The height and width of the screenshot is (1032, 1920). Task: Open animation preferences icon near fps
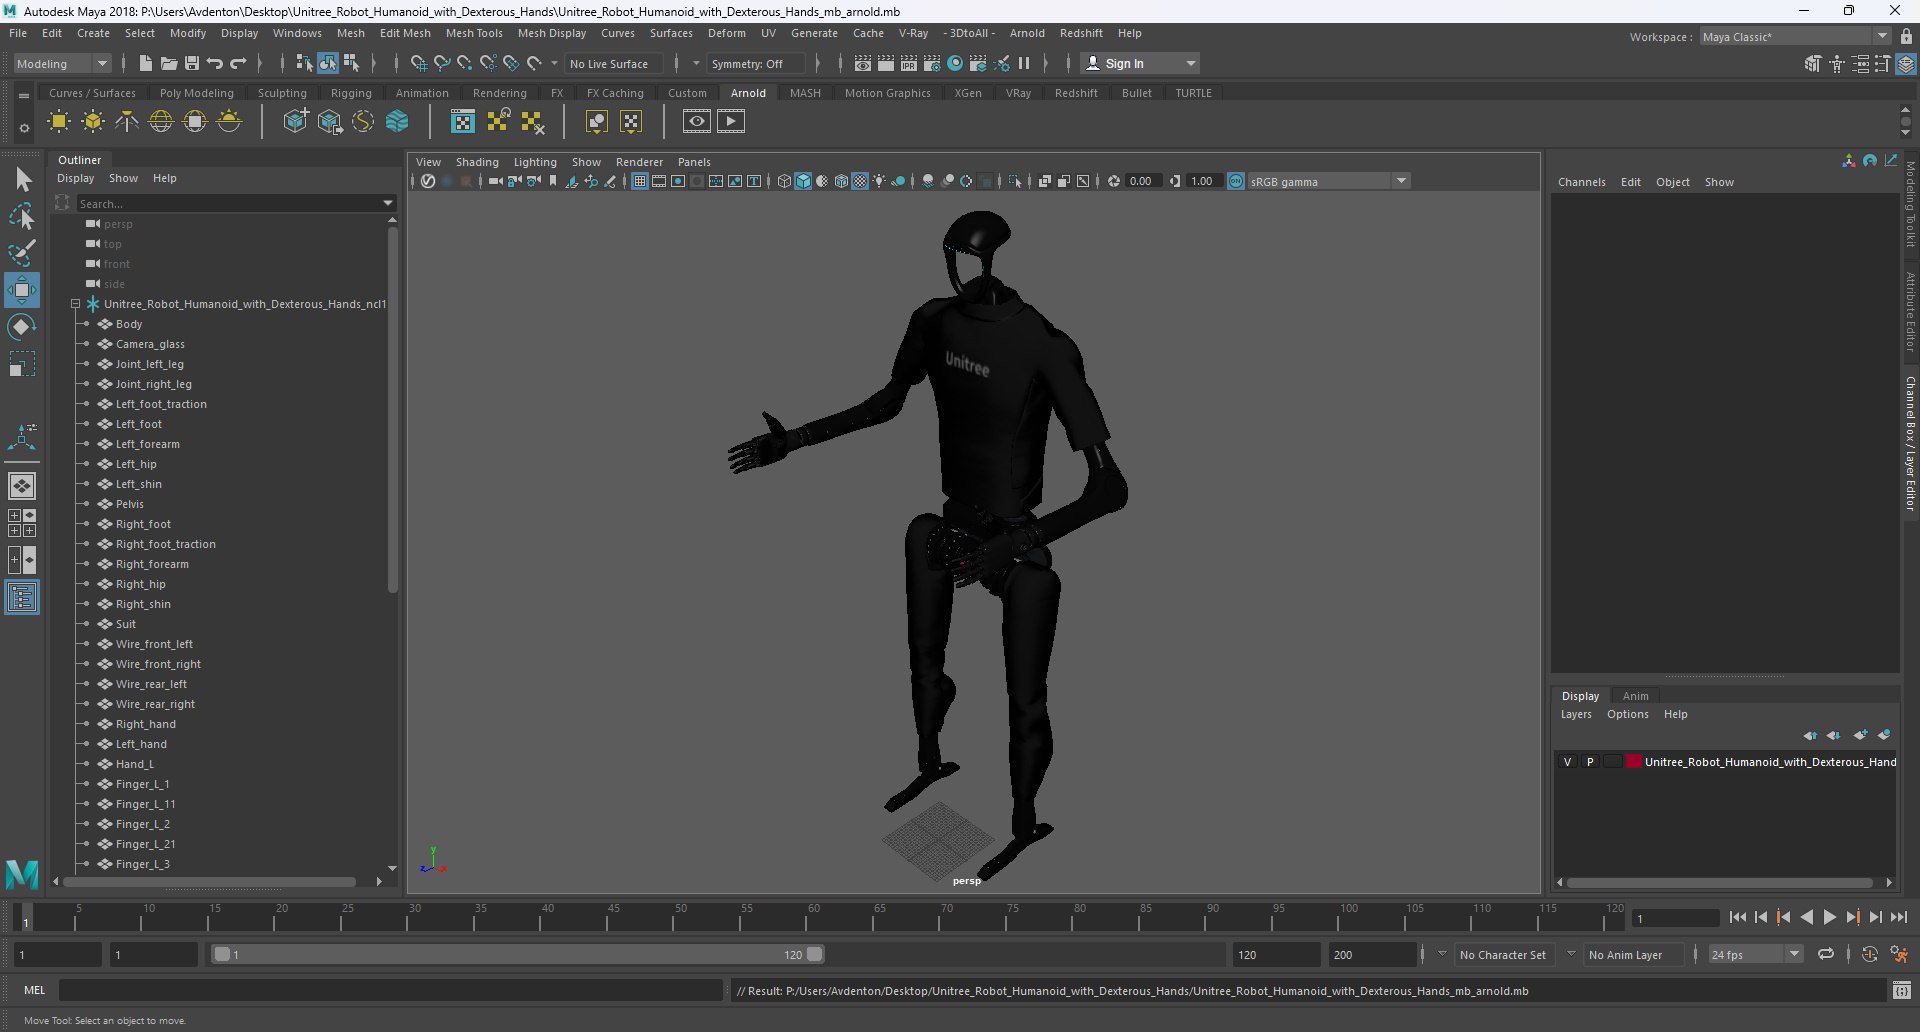point(1899,954)
